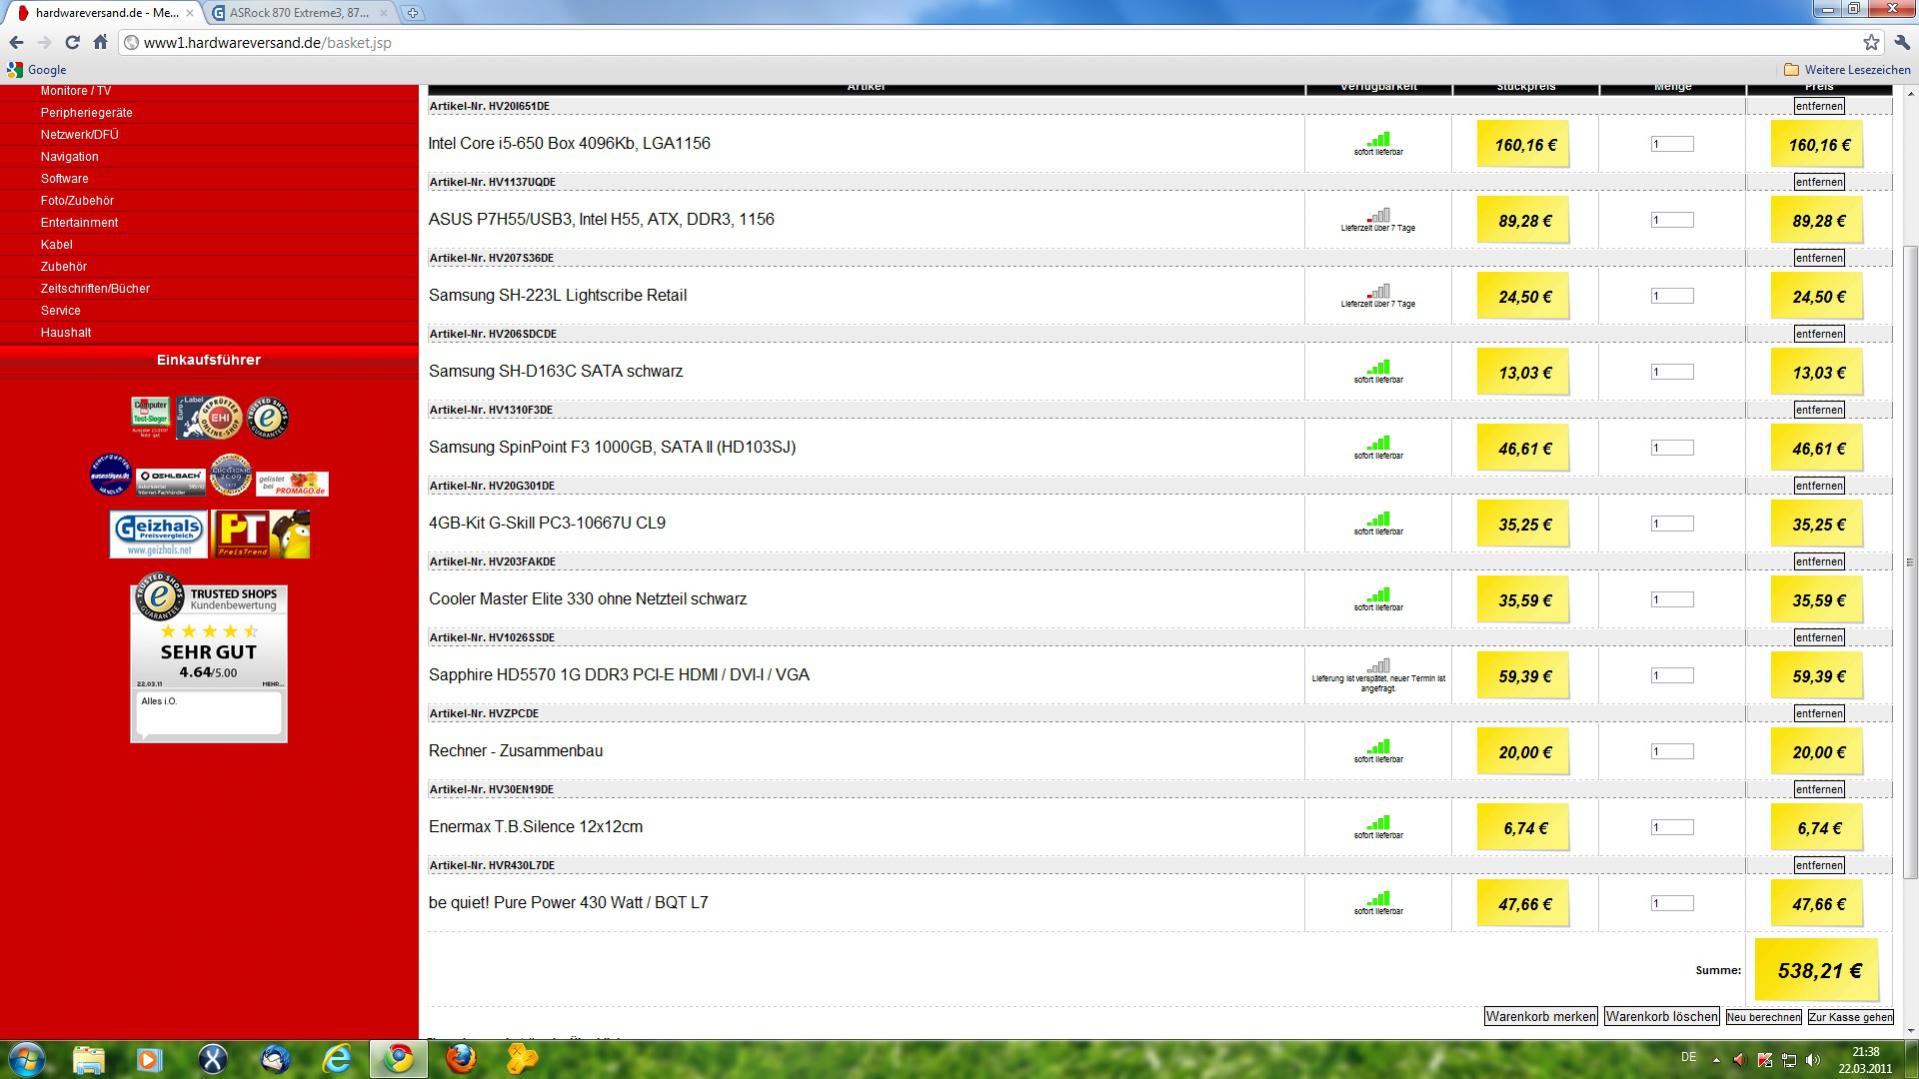Click the Trusted Shops seal badge
This screenshot has width=1919, height=1079.
267,418
